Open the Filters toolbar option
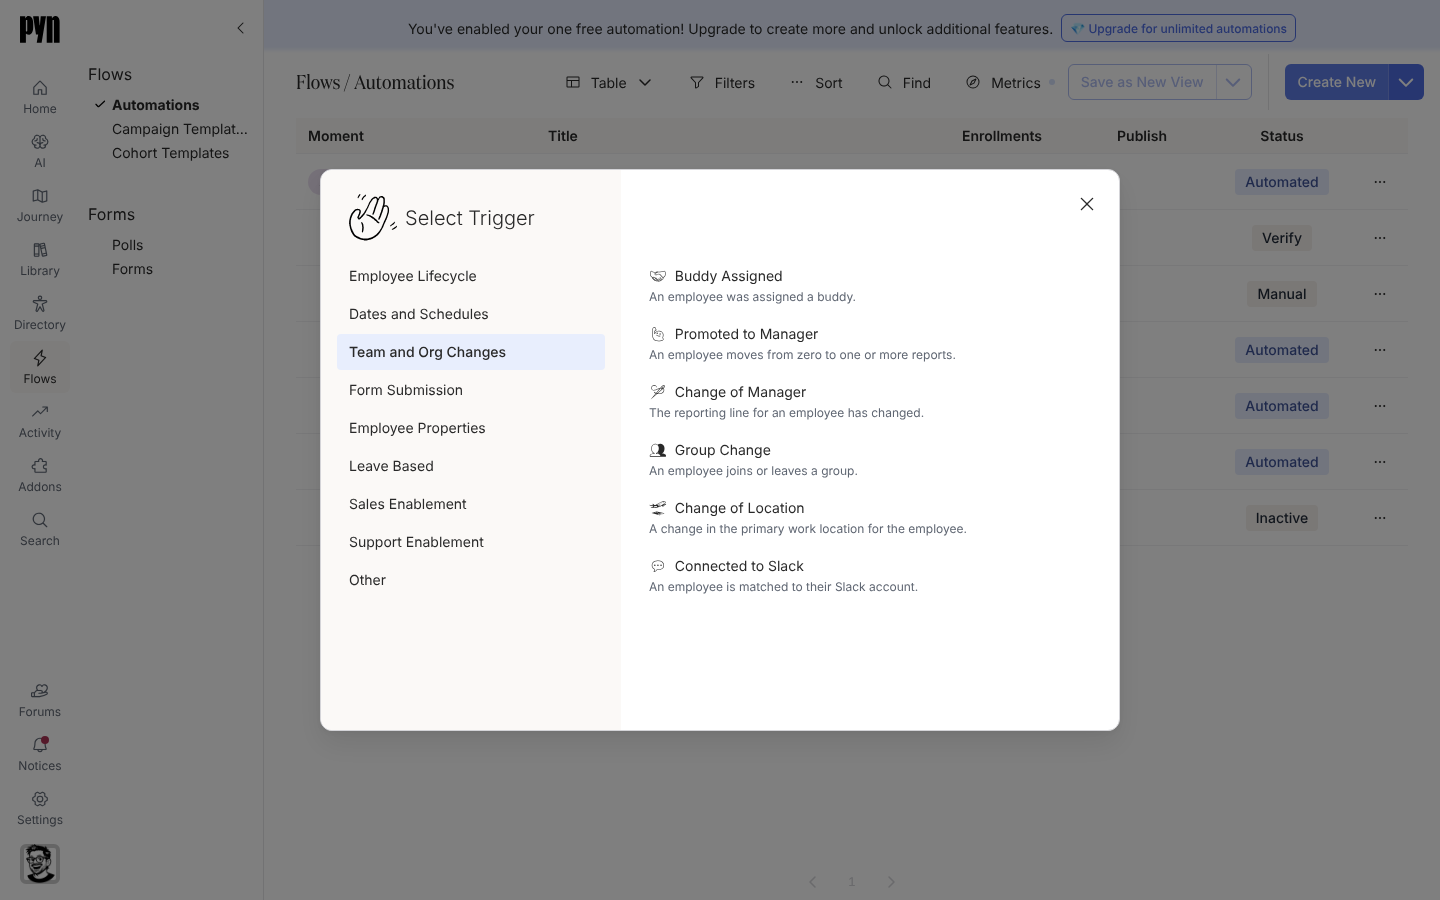Viewport: 1440px width, 900px height. pyautogui.click(x=722, y=82)
